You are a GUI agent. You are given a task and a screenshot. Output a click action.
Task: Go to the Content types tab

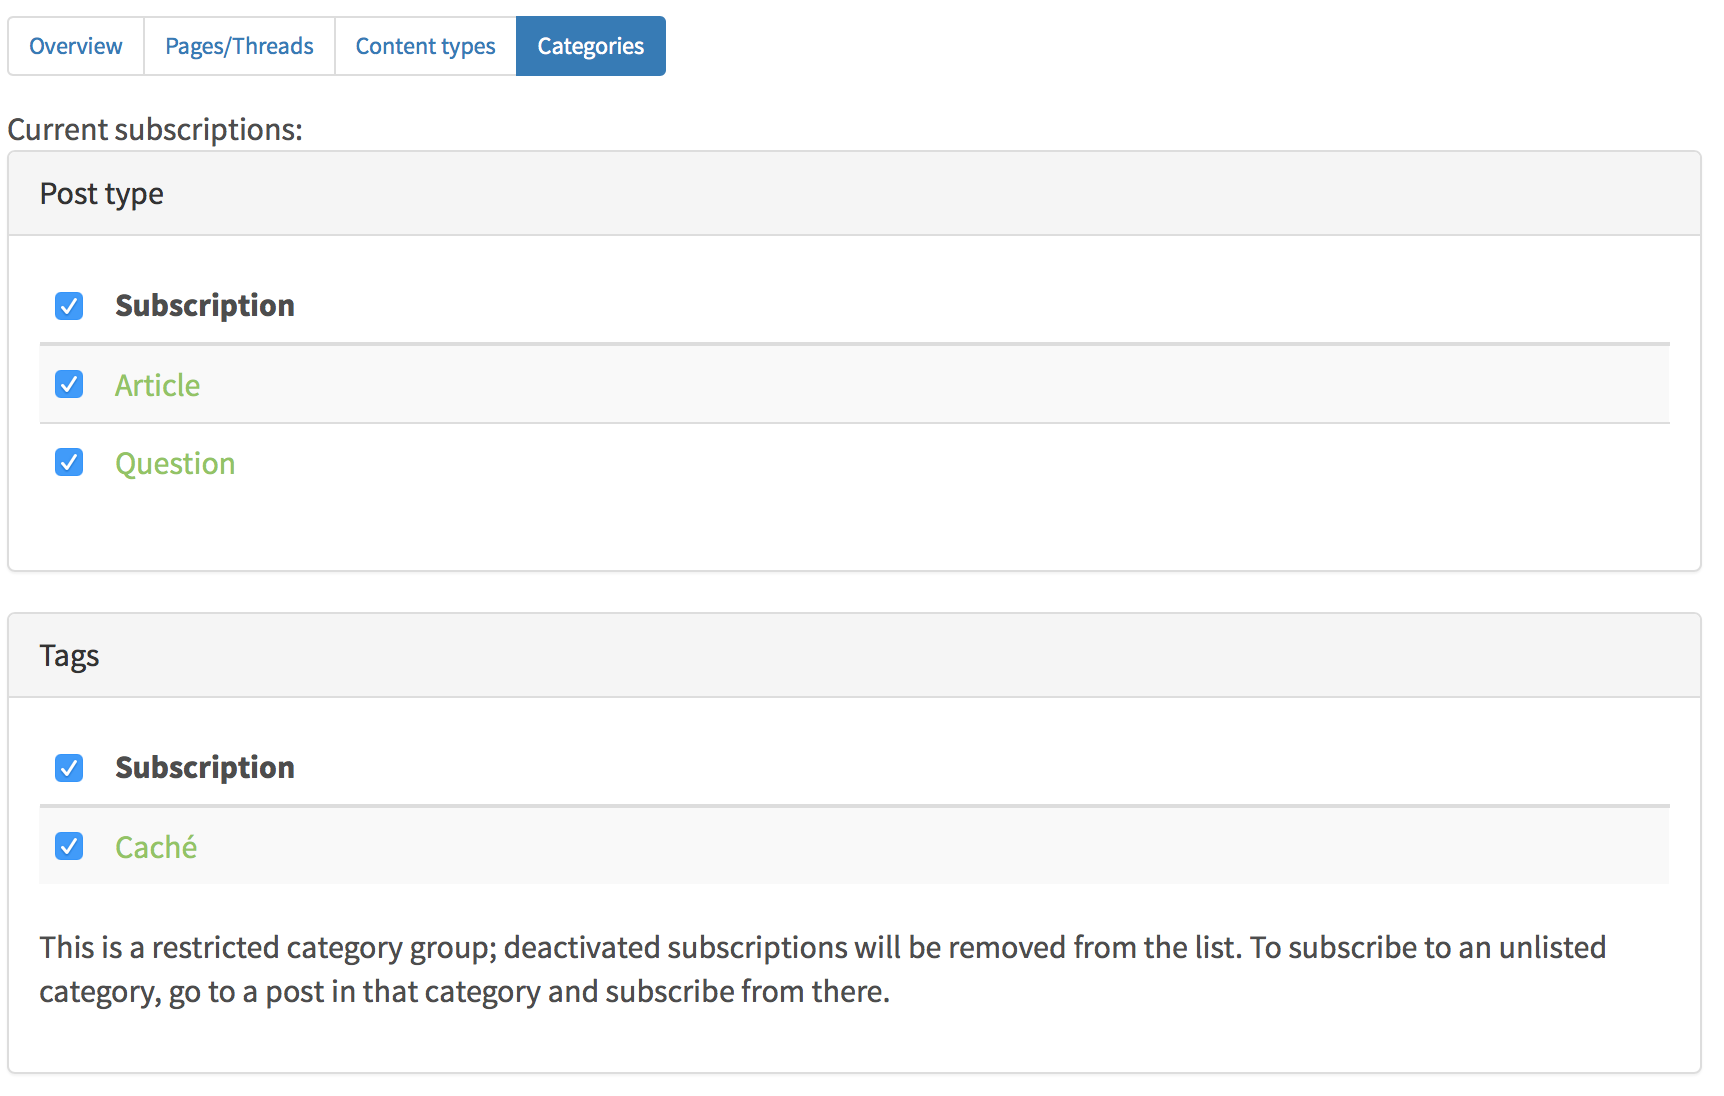(x=425, y=46)
